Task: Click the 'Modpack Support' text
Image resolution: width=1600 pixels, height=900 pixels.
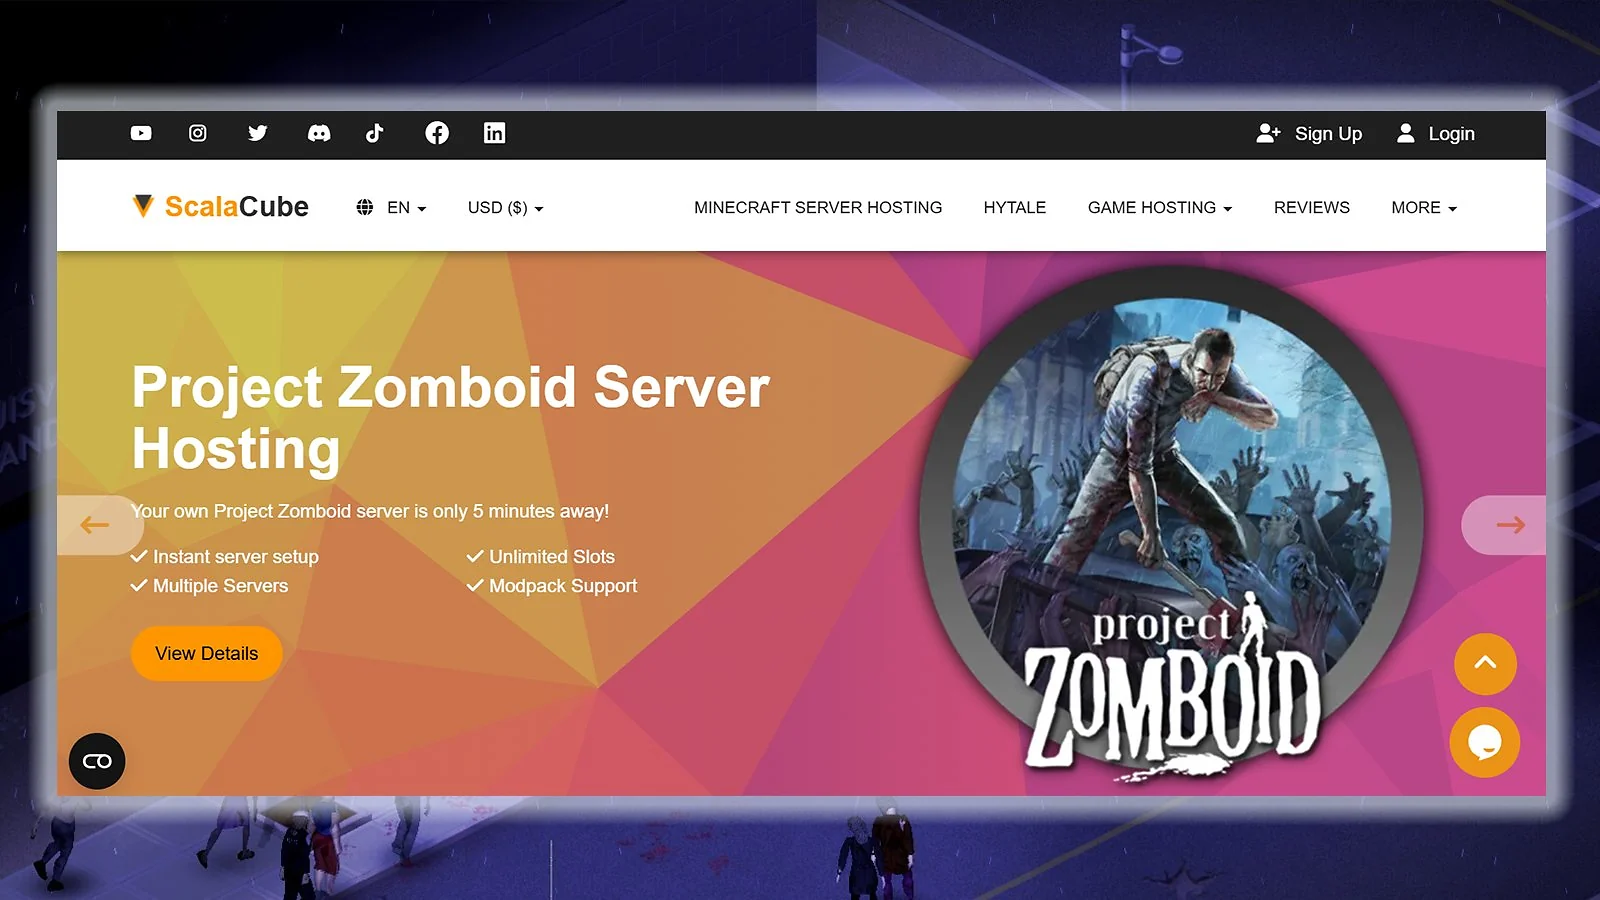Action: [x=563, y=586]
